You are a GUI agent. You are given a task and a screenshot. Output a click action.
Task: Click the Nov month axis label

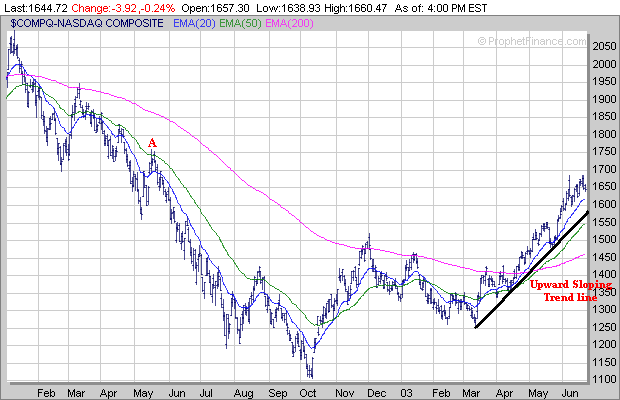pyautogui.click(x=344, y=393)
